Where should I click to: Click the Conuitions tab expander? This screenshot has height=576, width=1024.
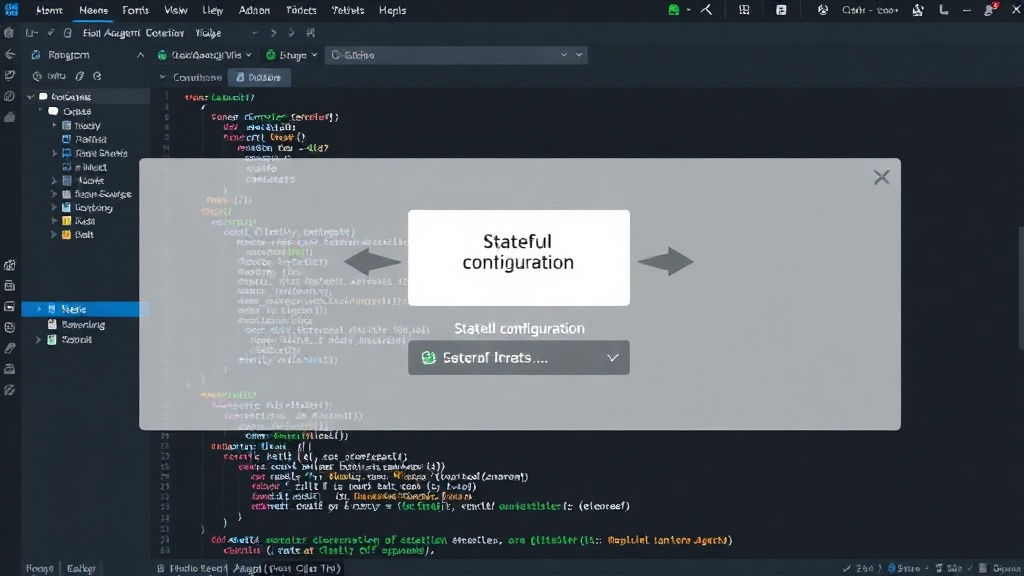163,77
